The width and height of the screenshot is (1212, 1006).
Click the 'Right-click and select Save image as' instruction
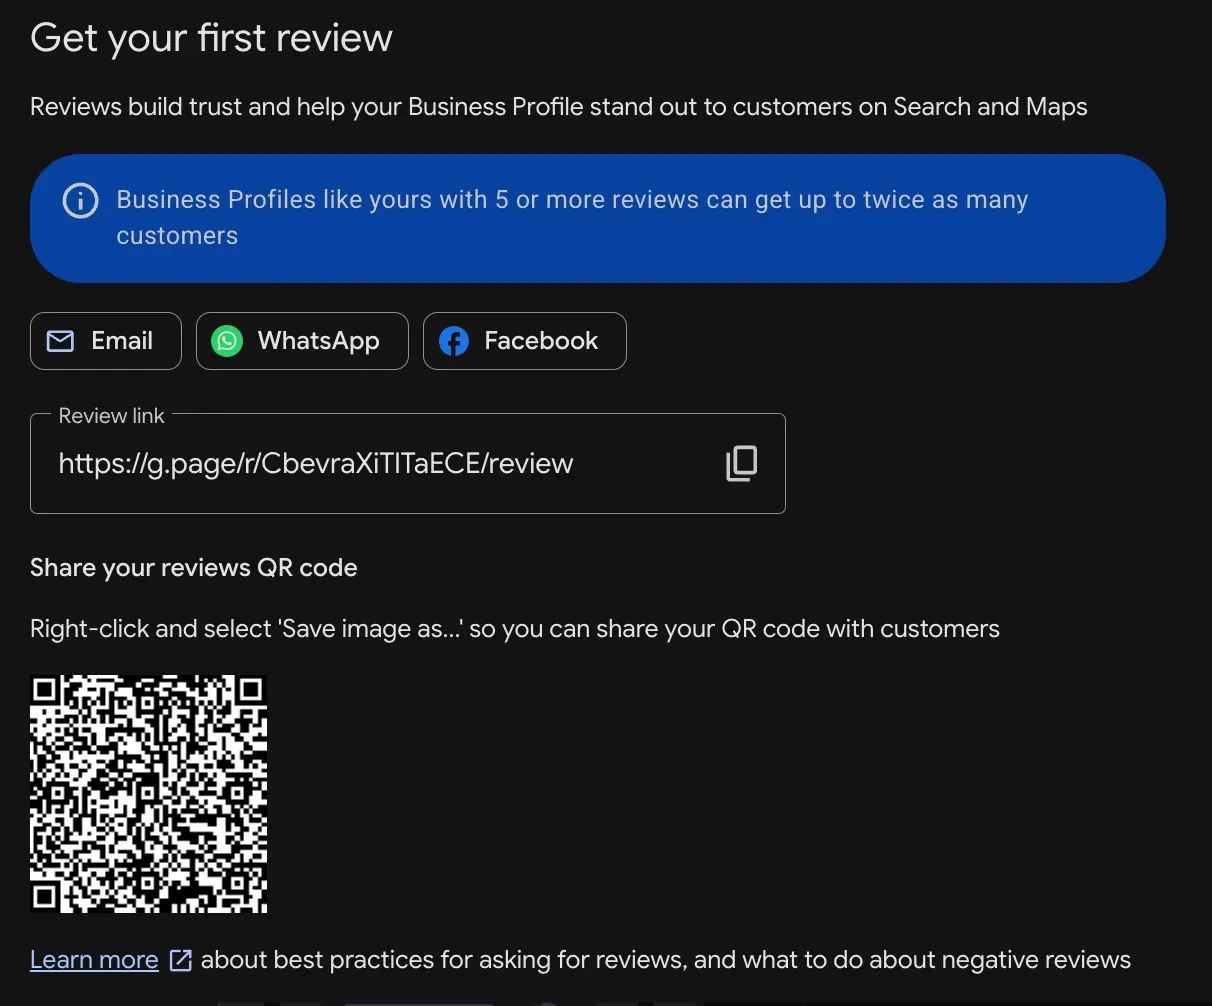coord(515,629)
